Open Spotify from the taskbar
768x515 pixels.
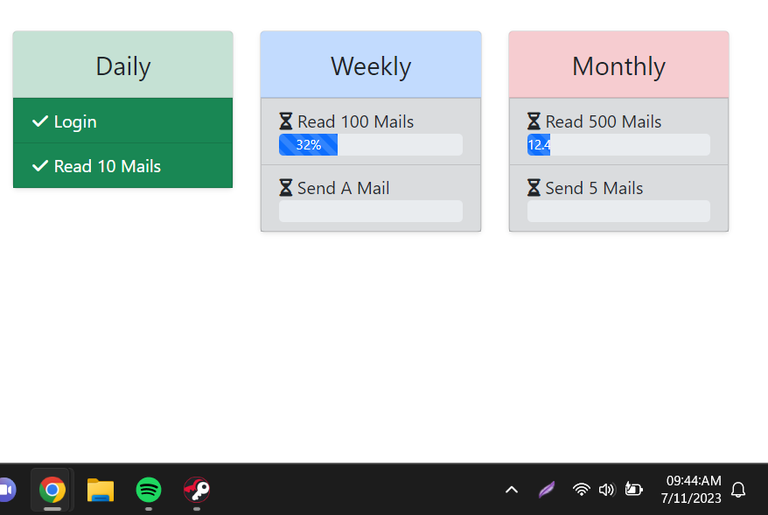[148, 490]
